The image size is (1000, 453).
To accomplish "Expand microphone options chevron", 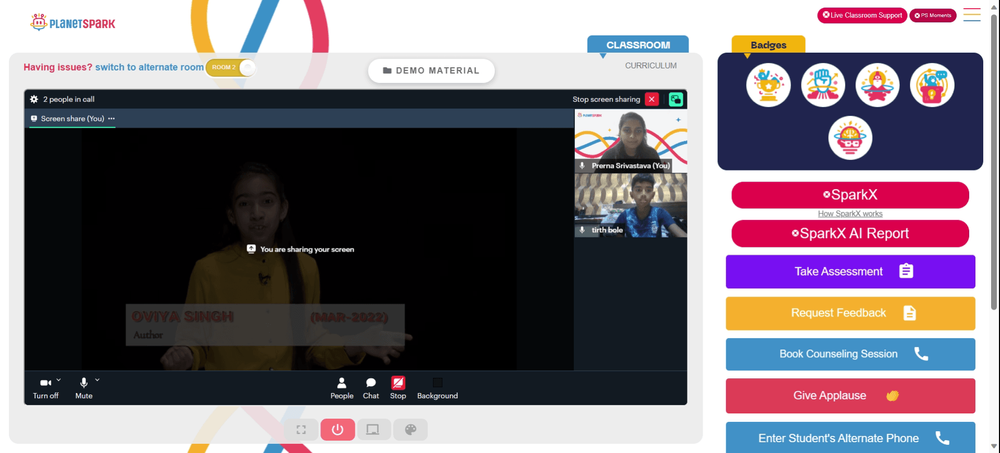I will pyautogui.click(x=97, y=380).
